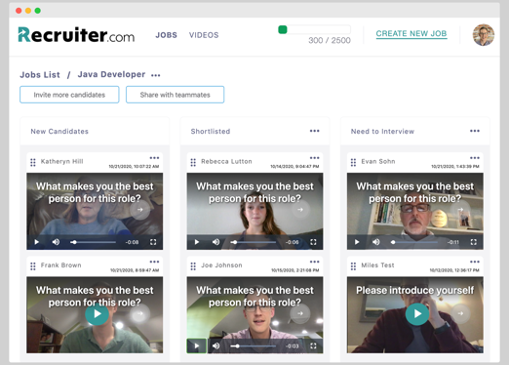Open user profile avatar in header
The width and height of the screenshot is (510, 366).
pos(483,35)
